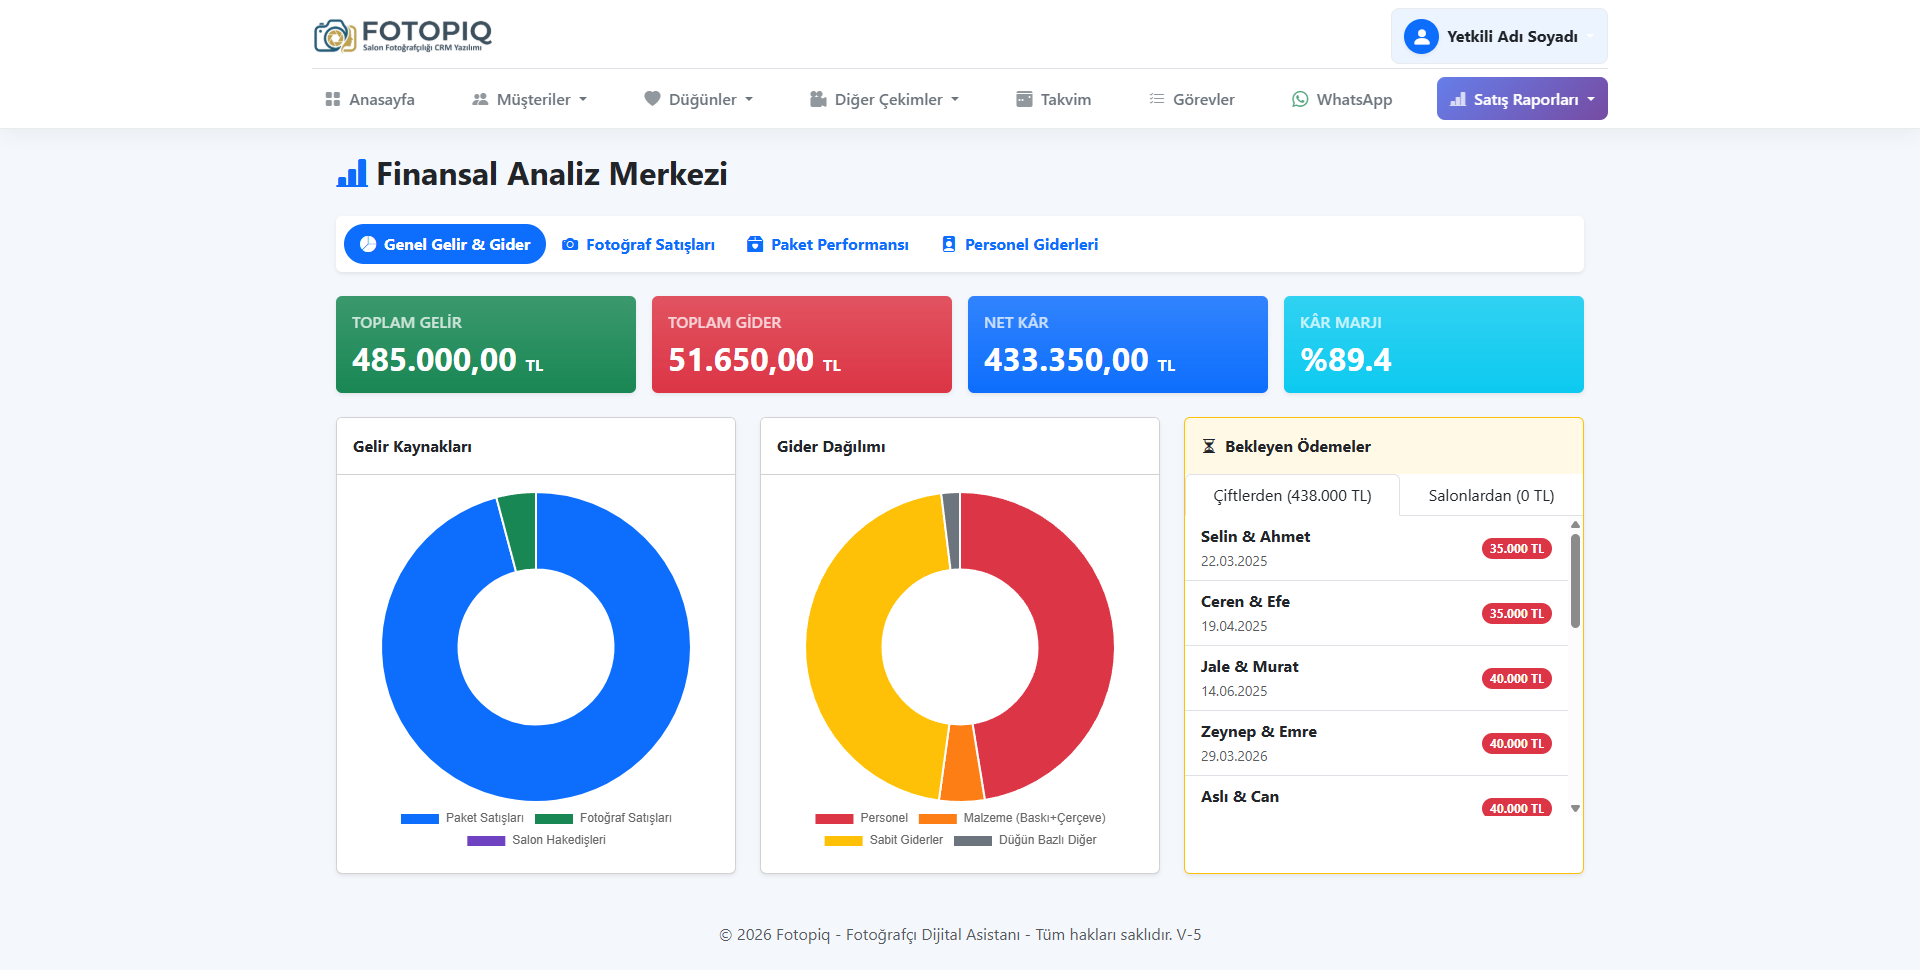Viewport: 1920px width, 970px height.
Task: Hide Sabit Giderler series via legend
Action: [x=884, y=840]
